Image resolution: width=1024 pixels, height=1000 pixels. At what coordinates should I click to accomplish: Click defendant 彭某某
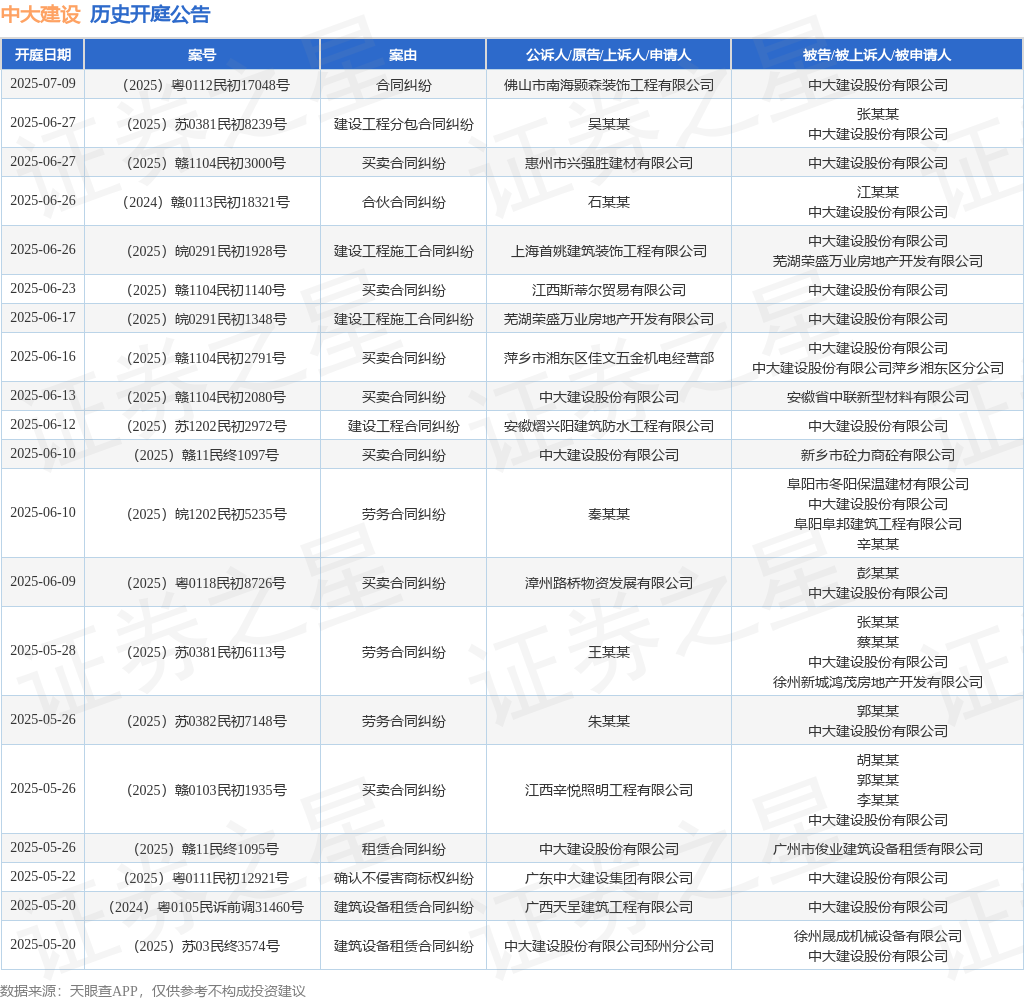878,573
